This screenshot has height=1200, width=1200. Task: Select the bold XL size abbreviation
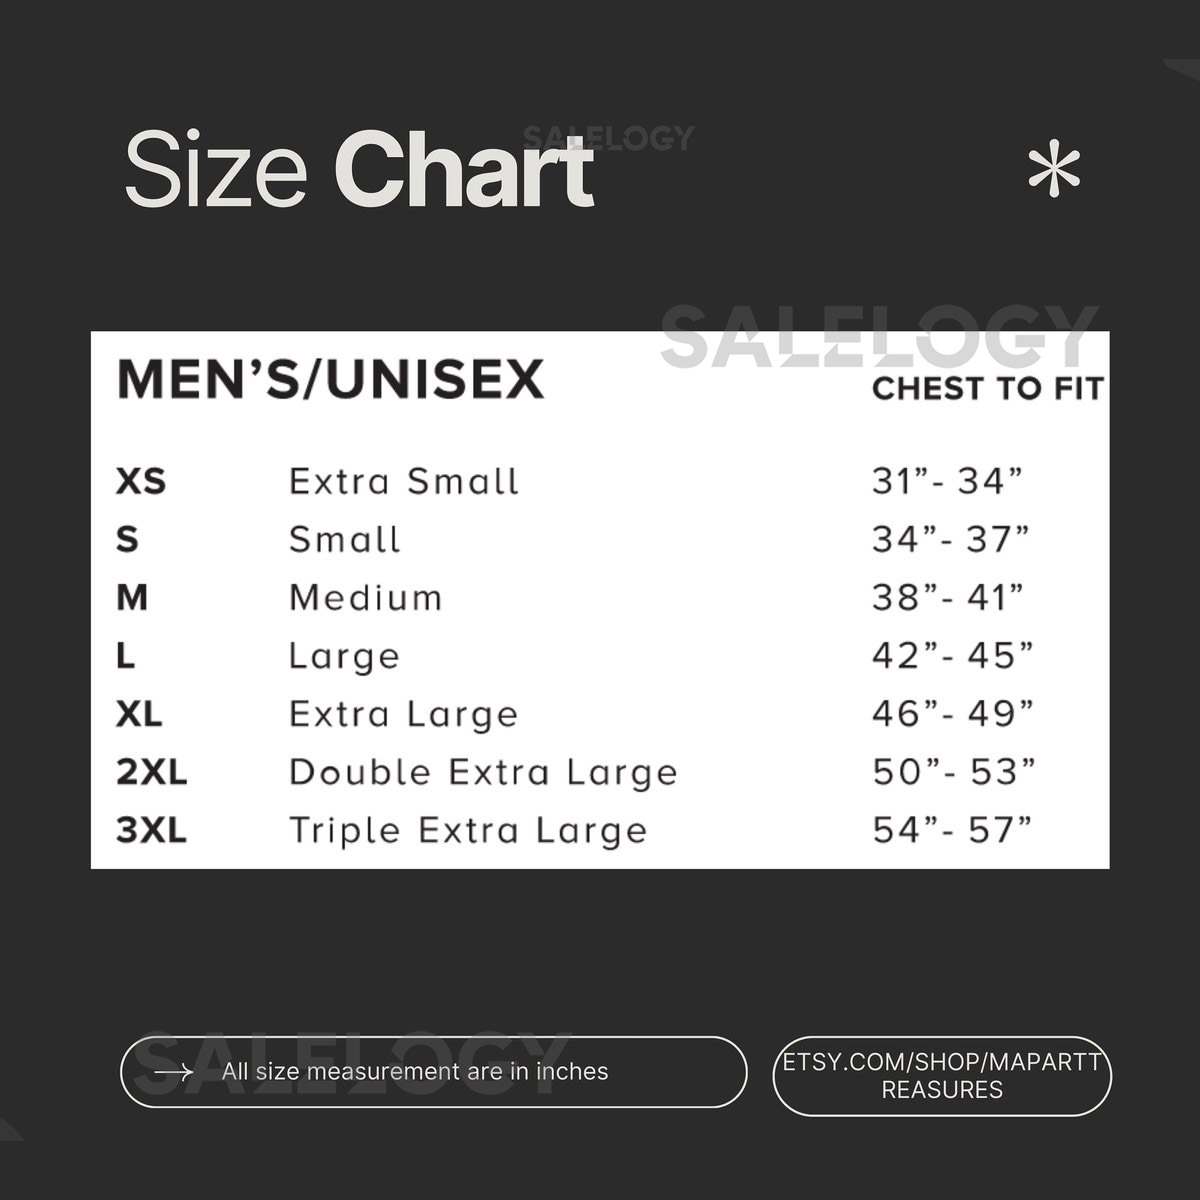point(139,714)
